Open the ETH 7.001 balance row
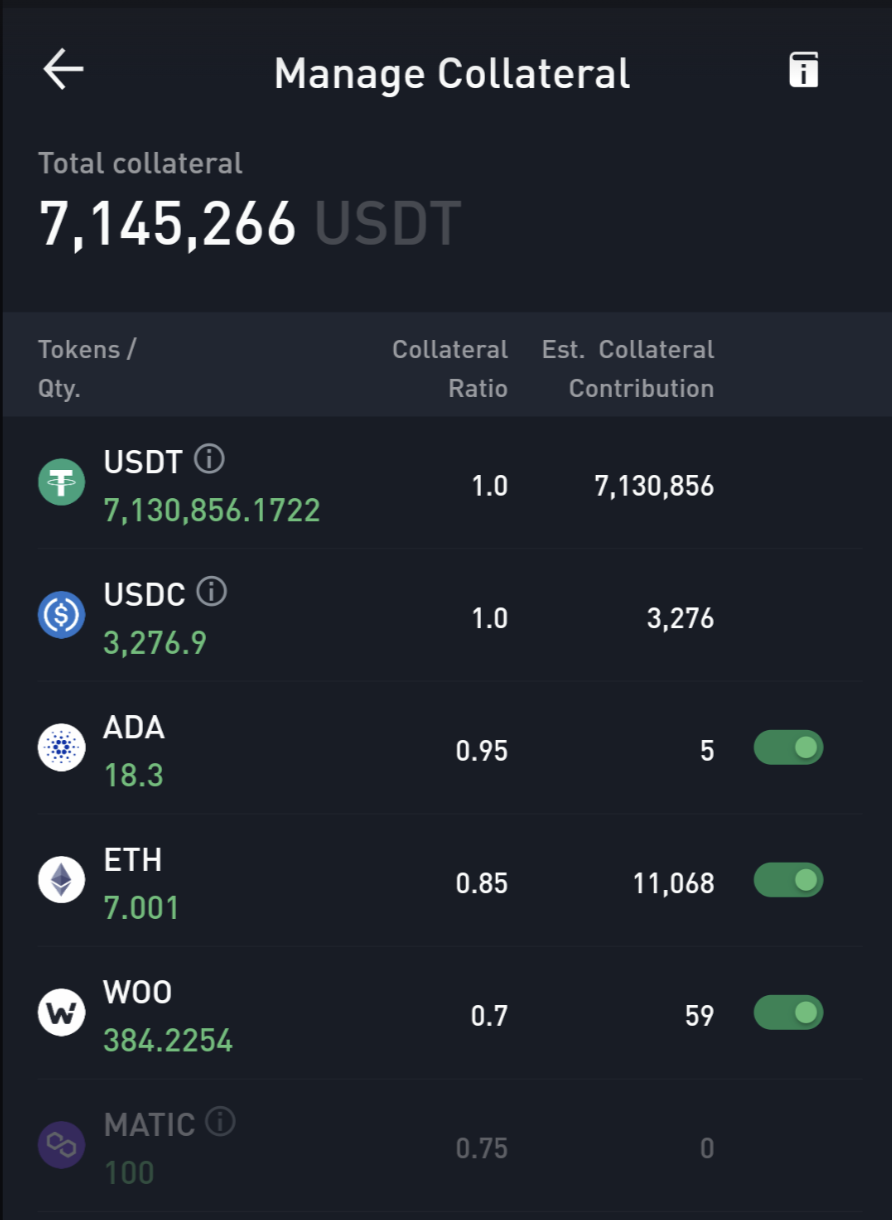Screen dimensions: 892x1220 pyautogui.click(x=446, y=881)
